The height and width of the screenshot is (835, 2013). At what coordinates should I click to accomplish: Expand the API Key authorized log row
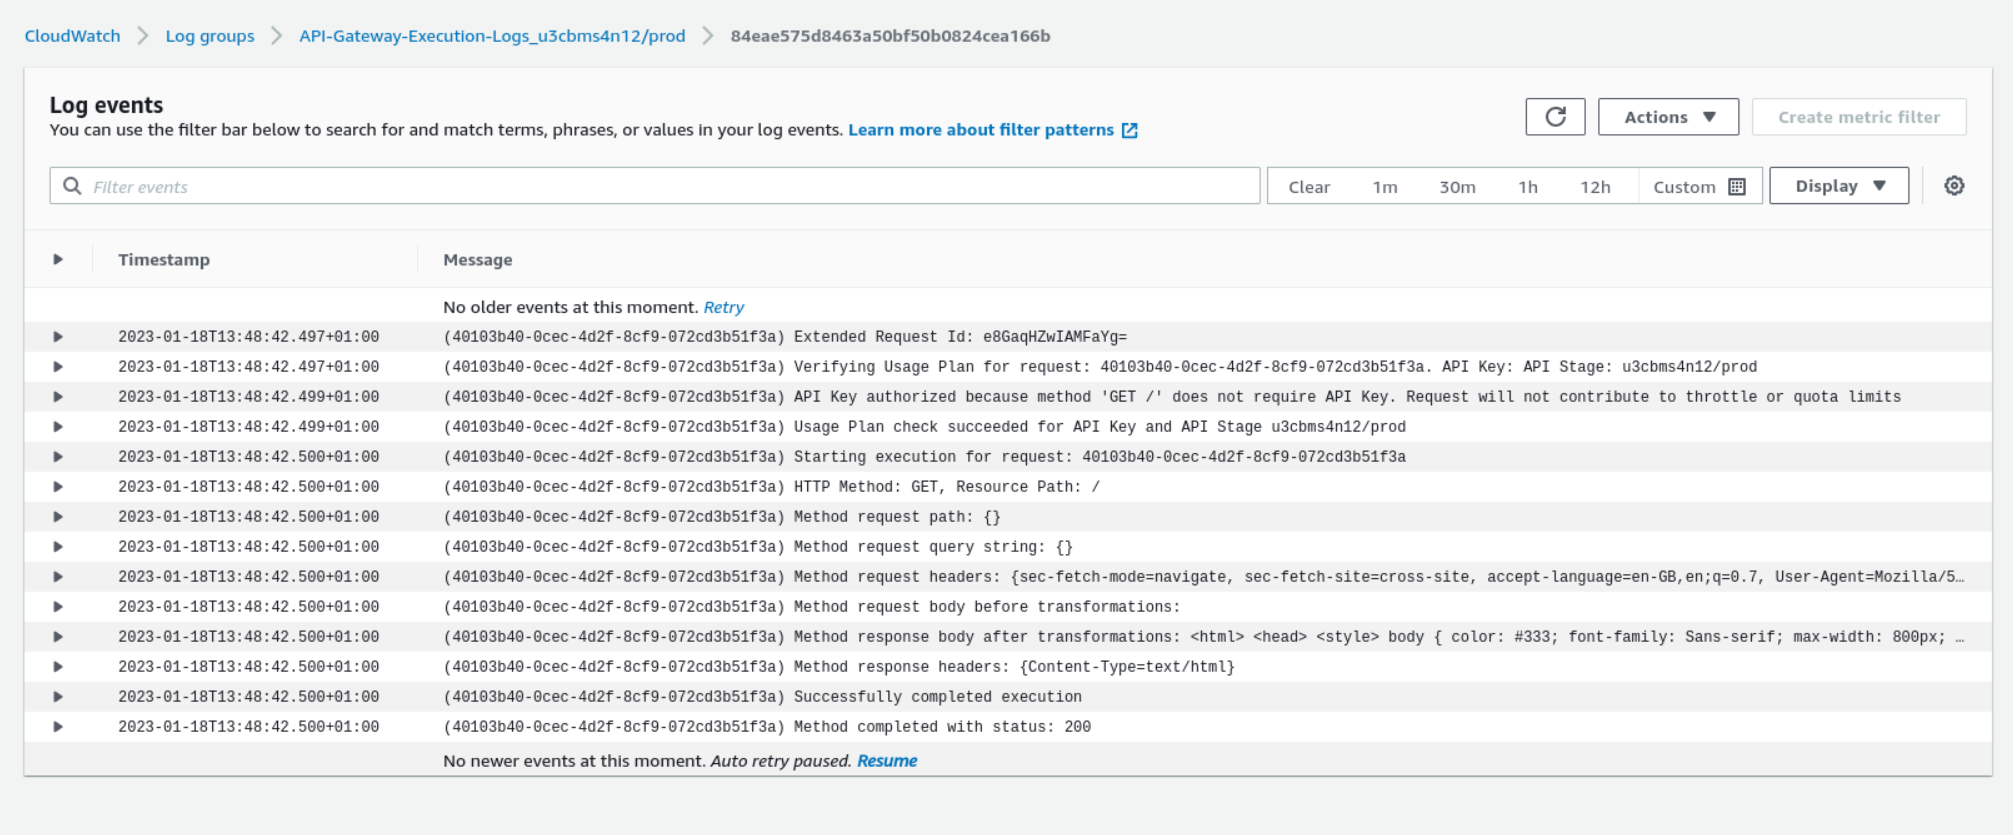(58, 397)
